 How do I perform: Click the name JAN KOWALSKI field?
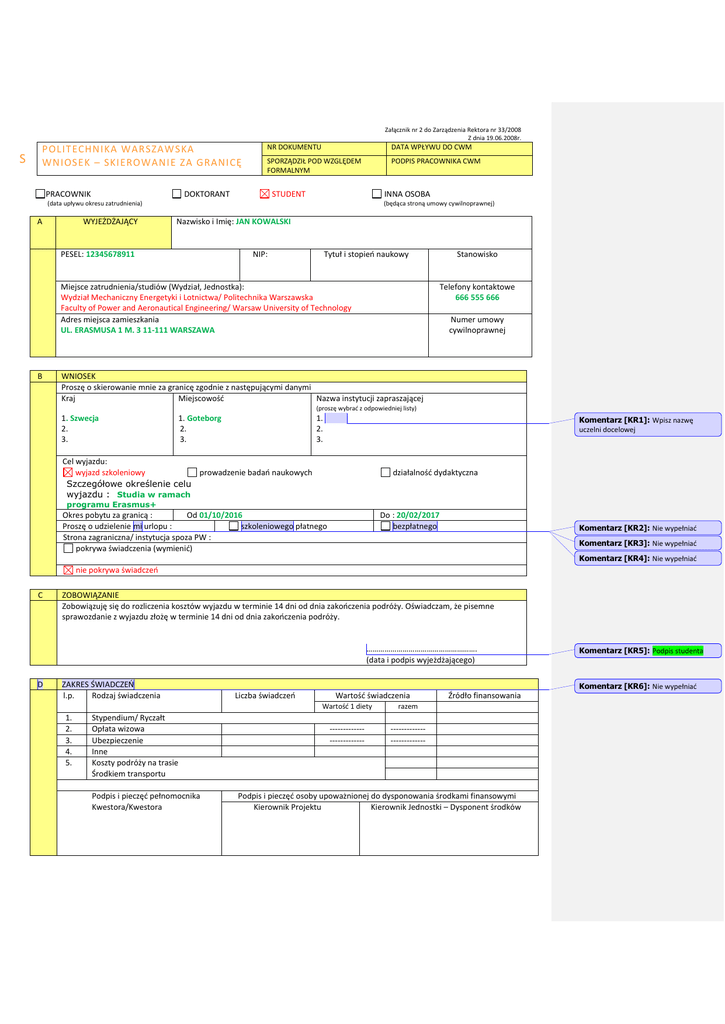pyautogui.click(x=263, y=221)
